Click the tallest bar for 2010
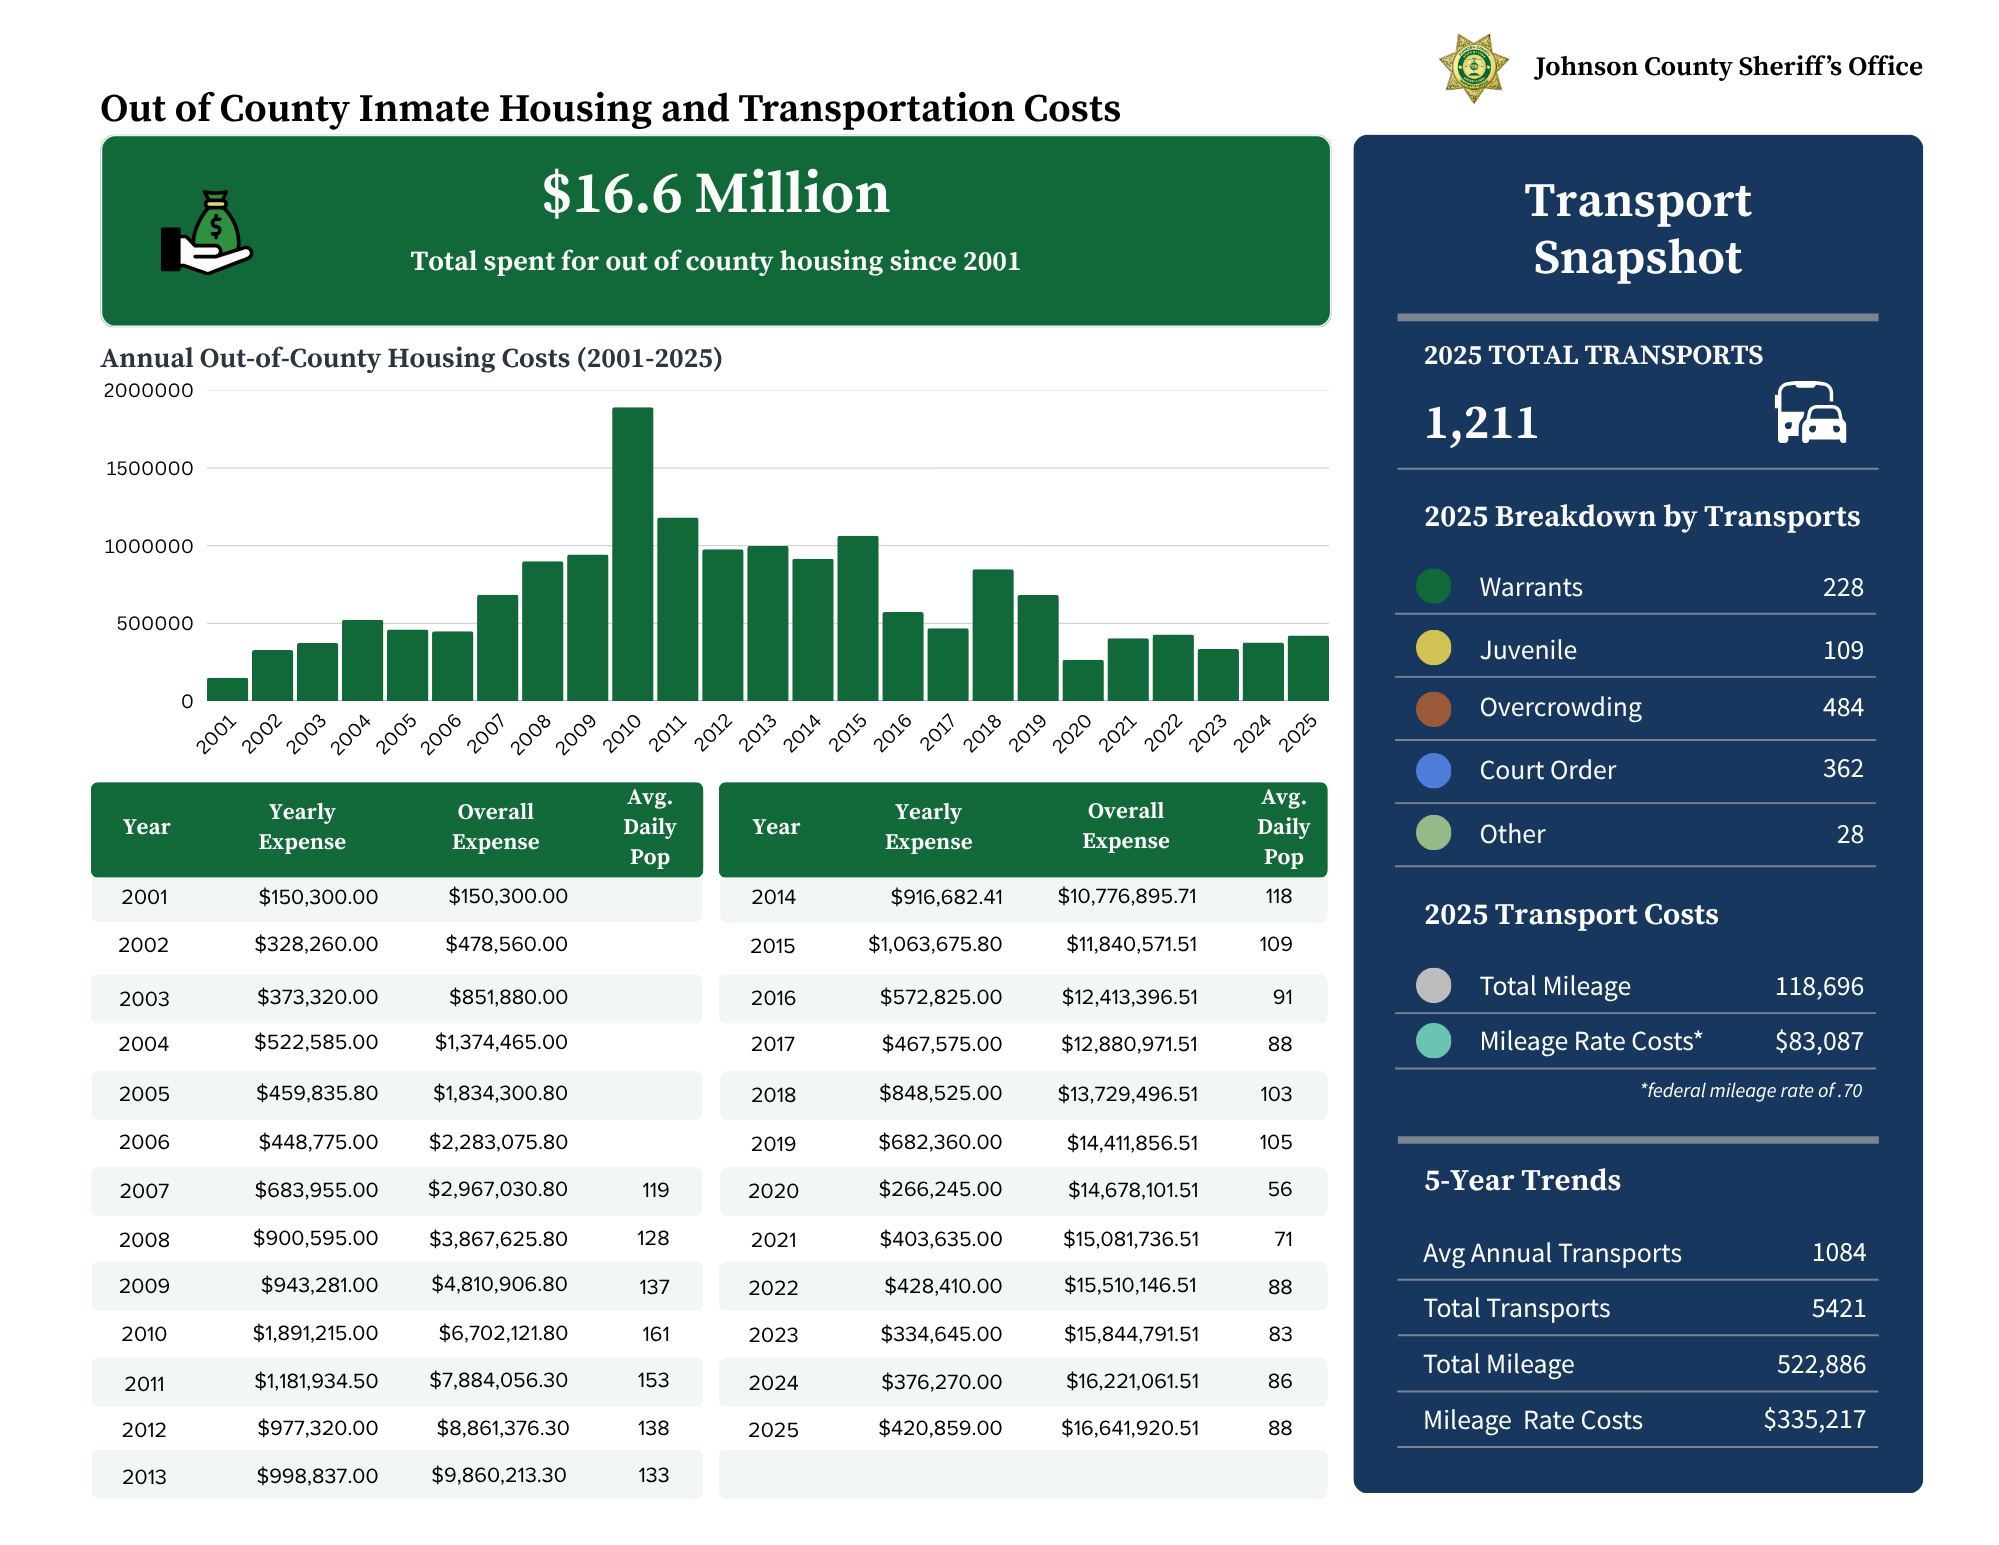This screenshot has height=1545, width=1999. [633, 554]
